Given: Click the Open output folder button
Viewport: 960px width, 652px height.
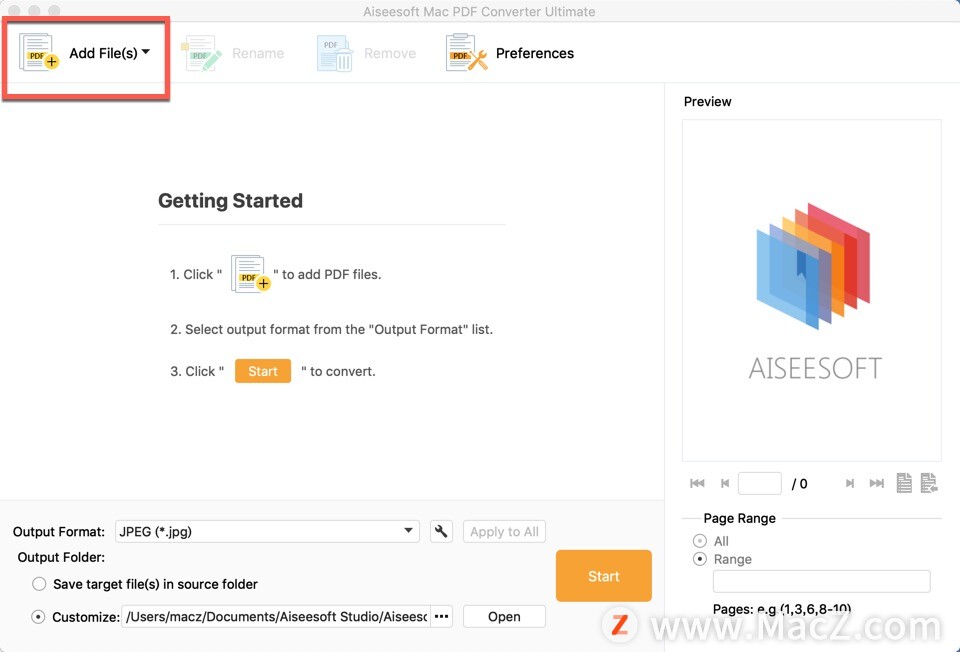Looking at the screenshot, I should (504, 616).
